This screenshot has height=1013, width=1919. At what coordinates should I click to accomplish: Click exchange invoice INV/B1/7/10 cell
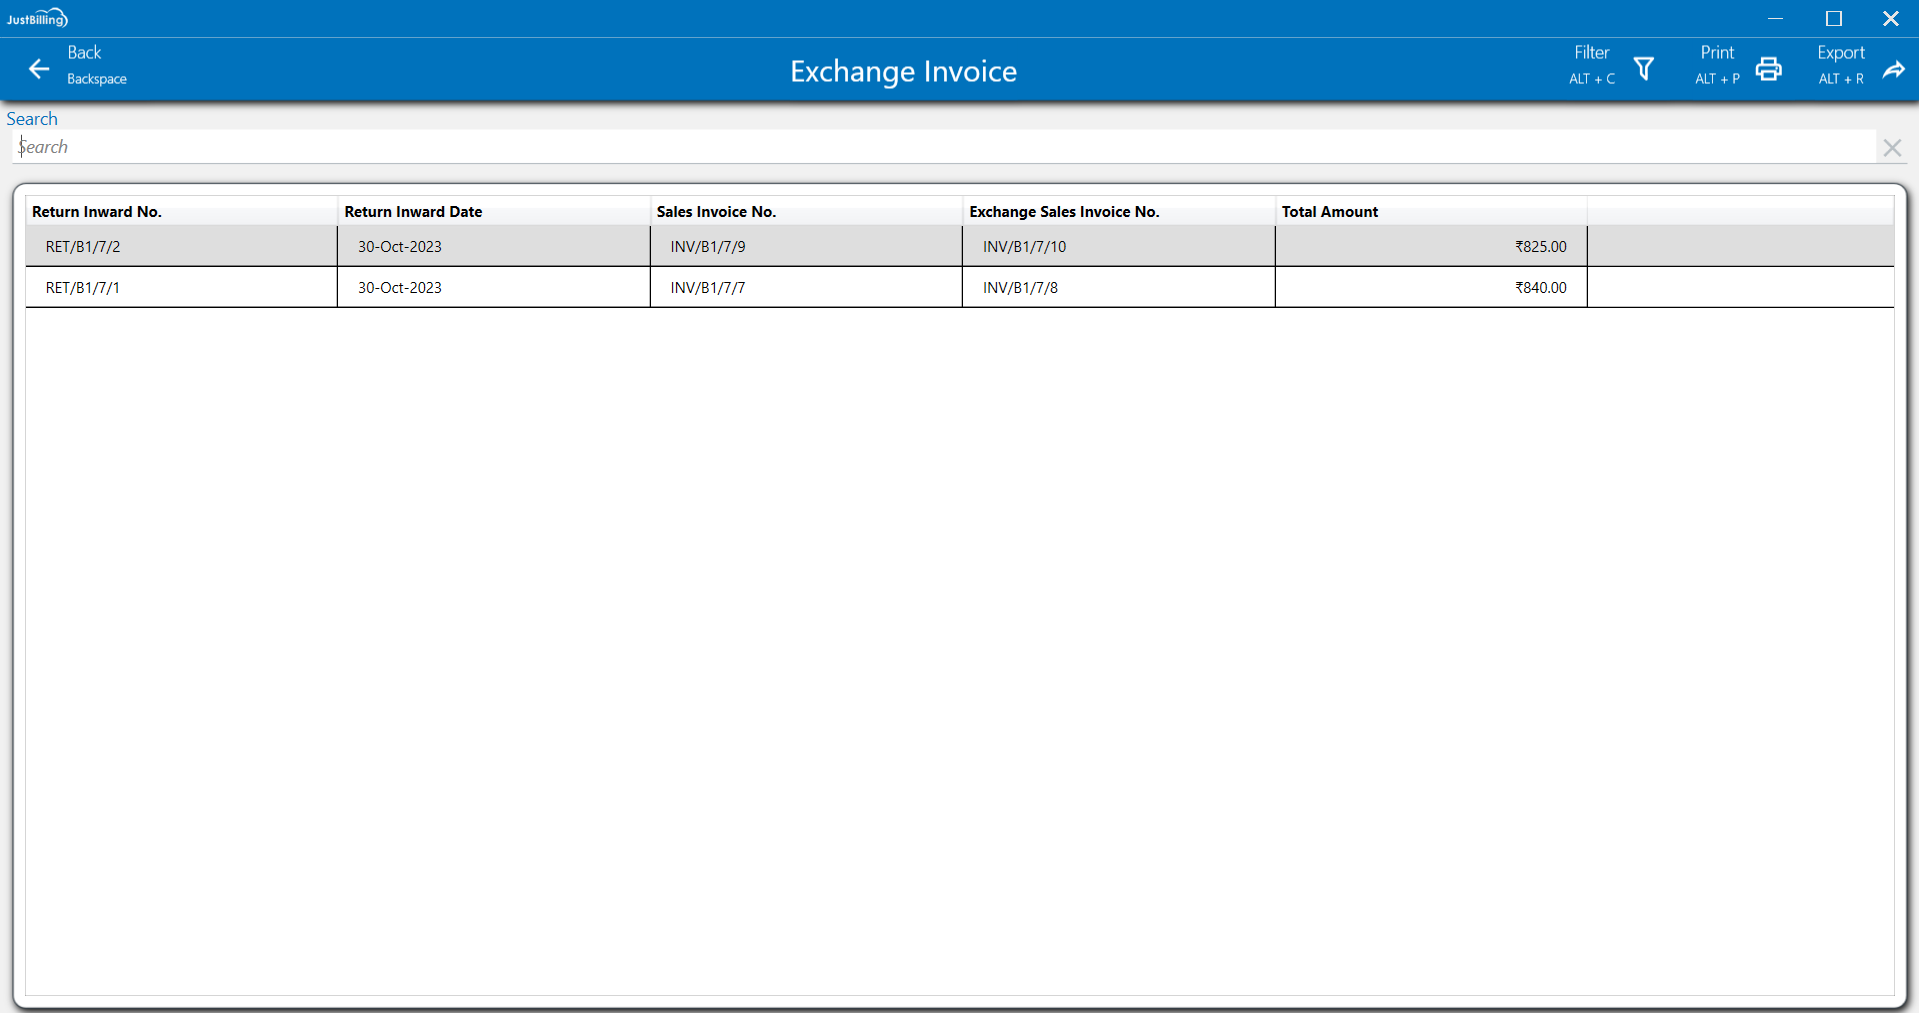pyautogui.click(x=1024, y=247)
